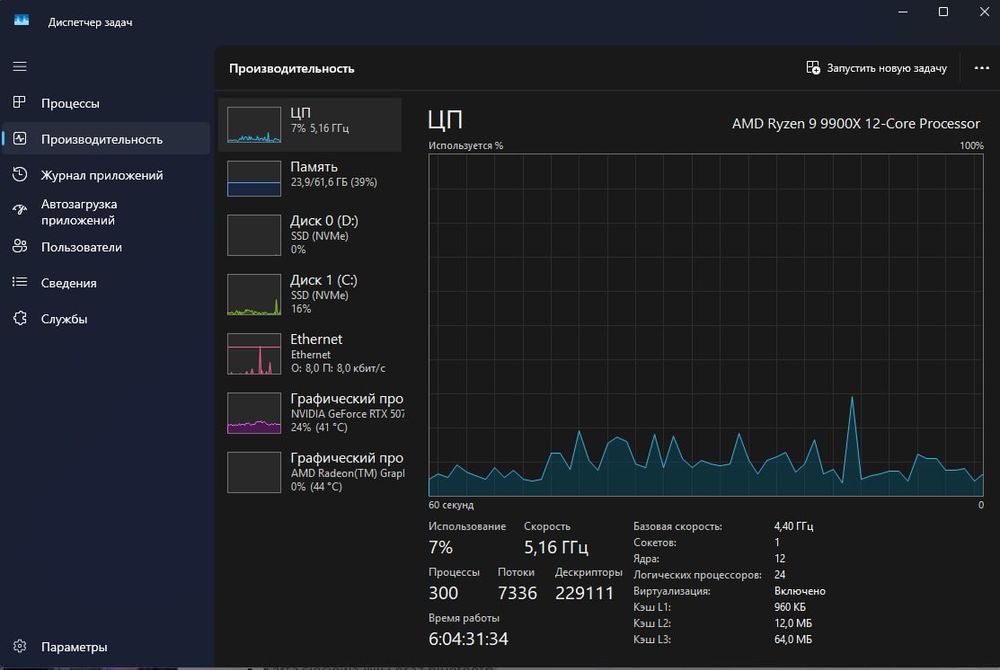Click the large ЦП heading
The image size is (1000, 670).
click(x=445, y=120)
